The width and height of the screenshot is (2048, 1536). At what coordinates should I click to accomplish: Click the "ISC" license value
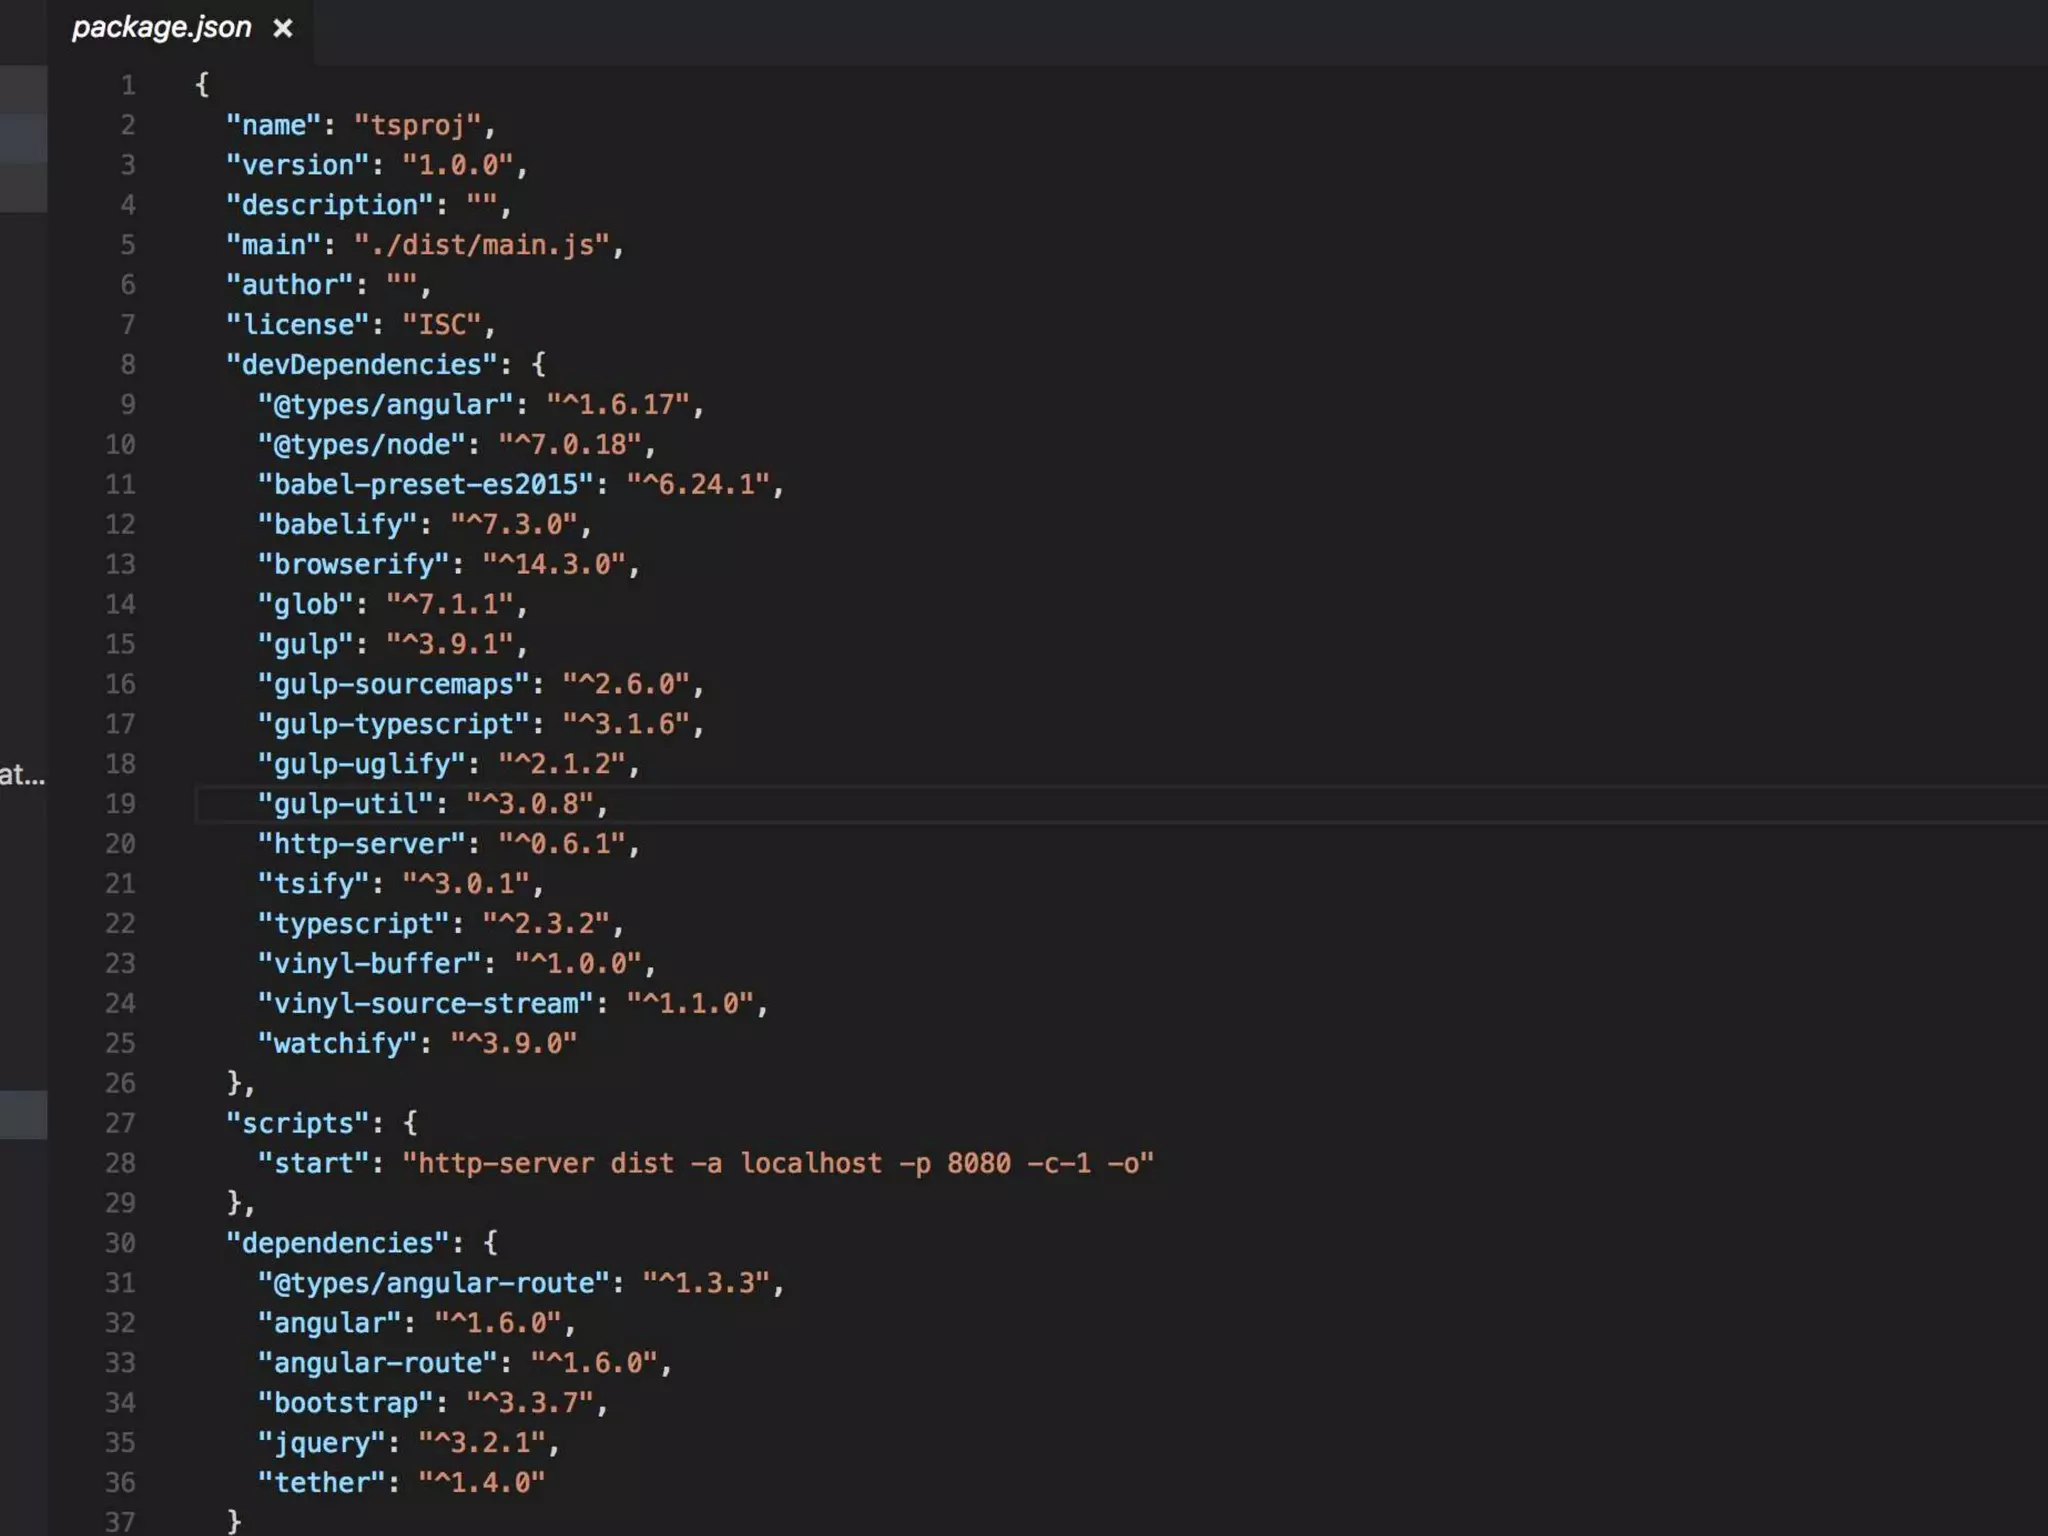tap(441, 325)
